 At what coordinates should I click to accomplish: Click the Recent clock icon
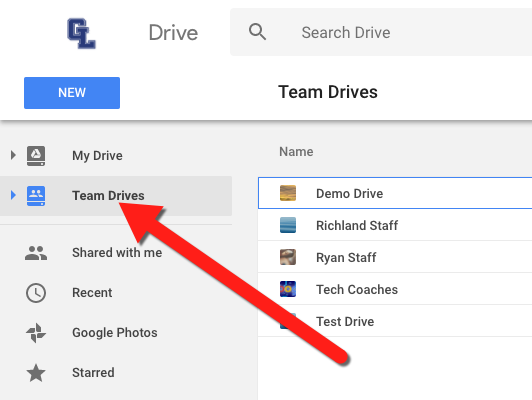[x=36, y=293]
